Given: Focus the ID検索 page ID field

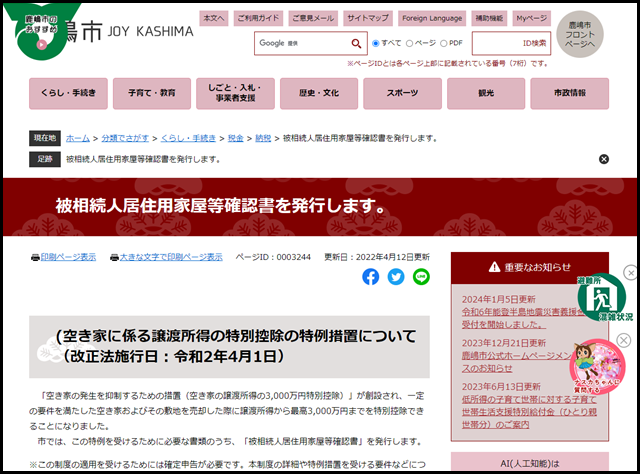Looking at the screenshot, I should point(511,43).
